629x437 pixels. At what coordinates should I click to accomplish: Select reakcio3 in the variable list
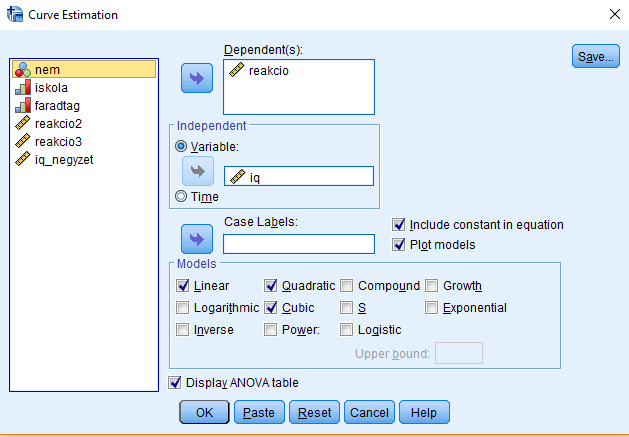click(x=84, y=142)
